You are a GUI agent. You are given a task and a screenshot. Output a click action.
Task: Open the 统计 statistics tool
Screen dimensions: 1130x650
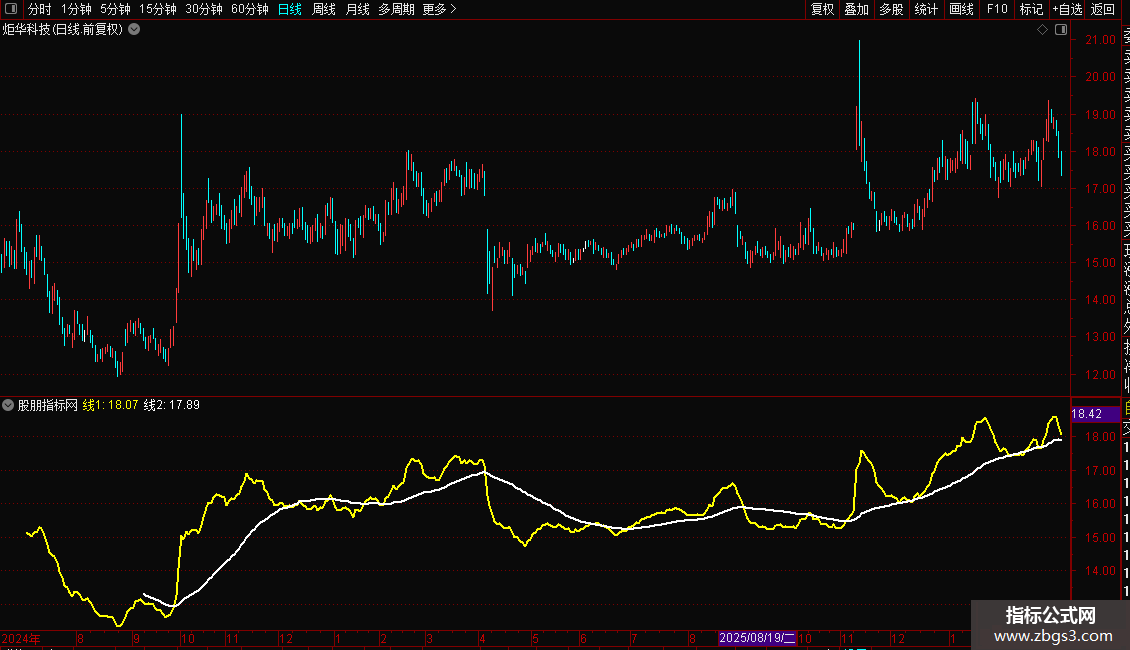926,9
